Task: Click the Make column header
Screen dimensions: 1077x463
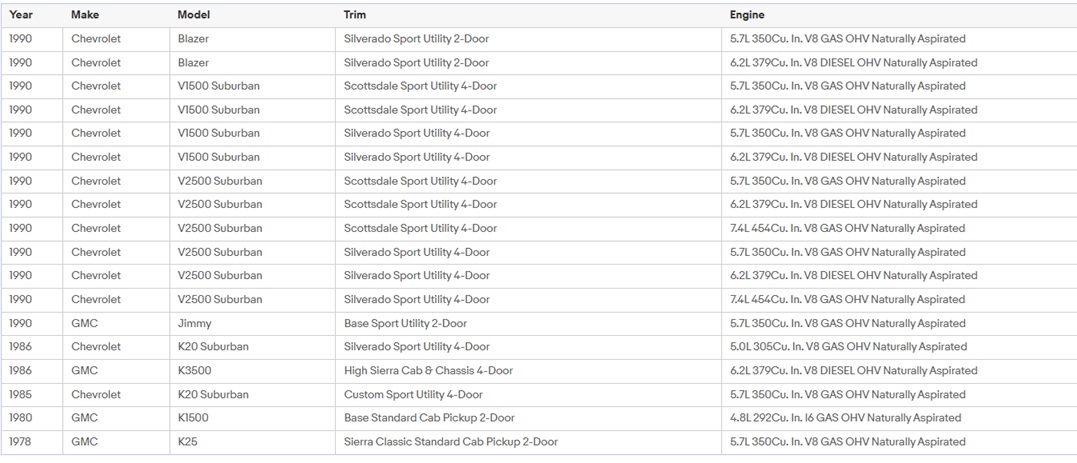Action: 85,15
